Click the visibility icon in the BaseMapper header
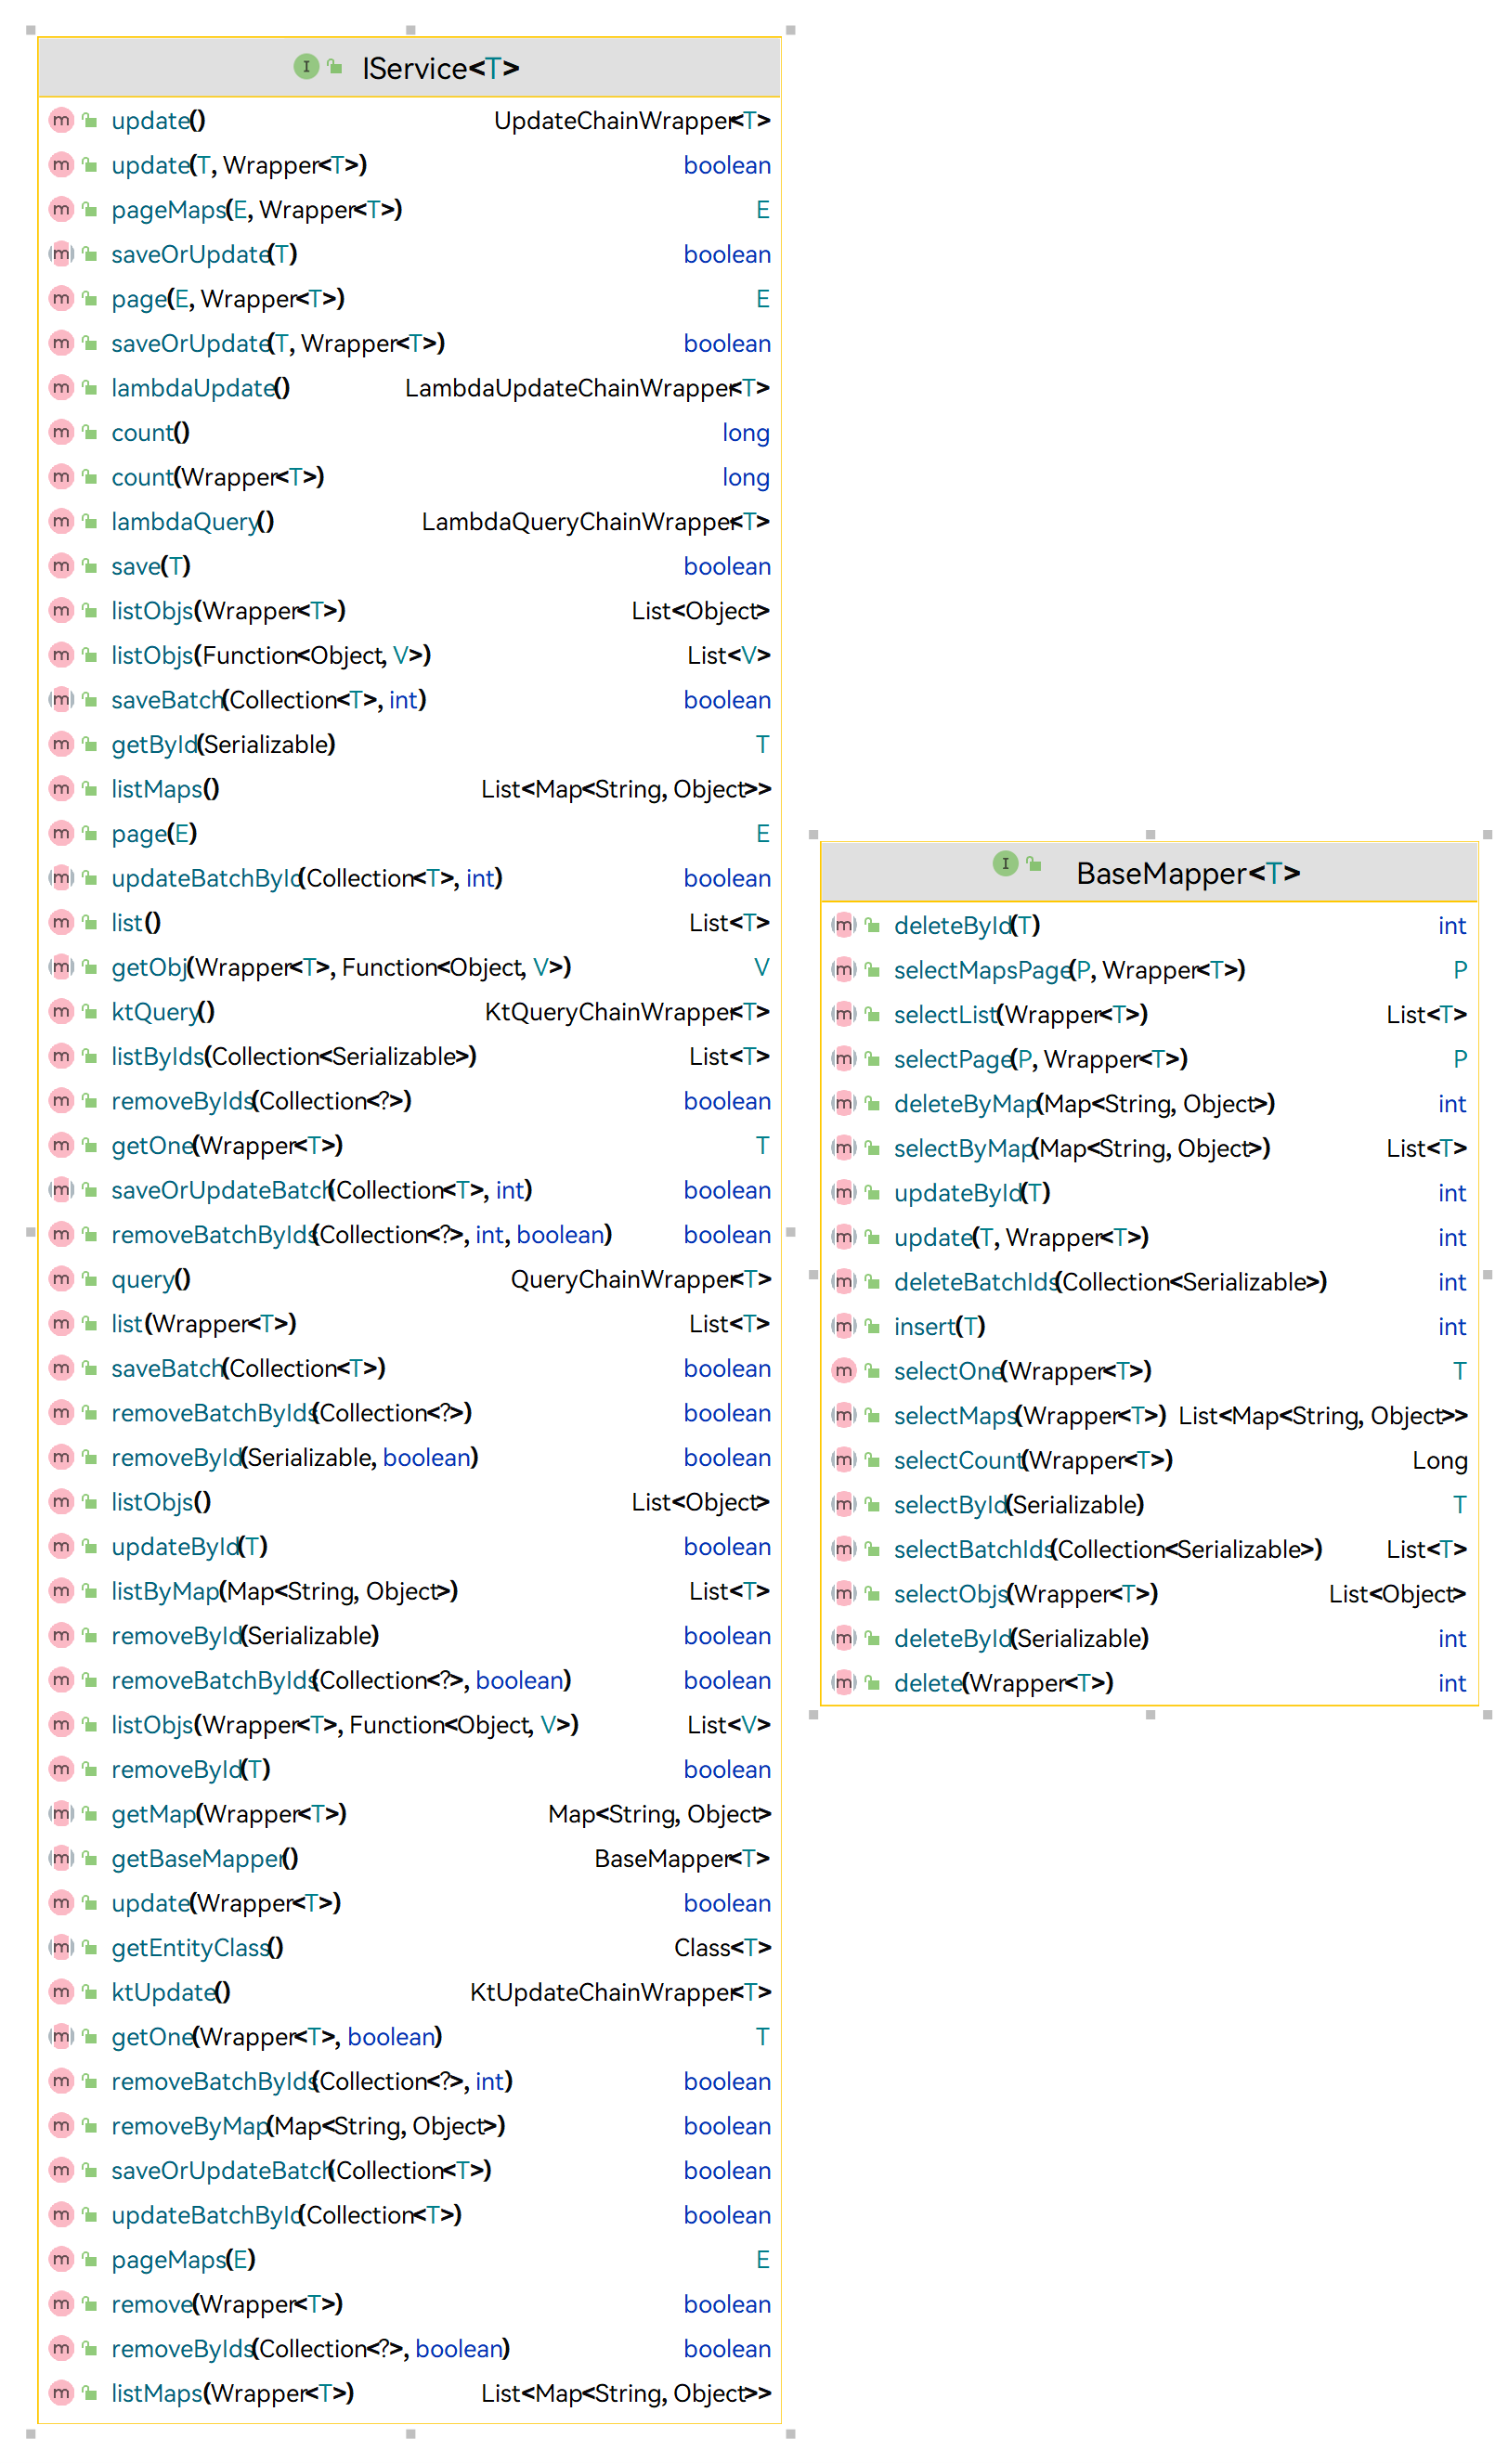 [x=1034, y=863]
